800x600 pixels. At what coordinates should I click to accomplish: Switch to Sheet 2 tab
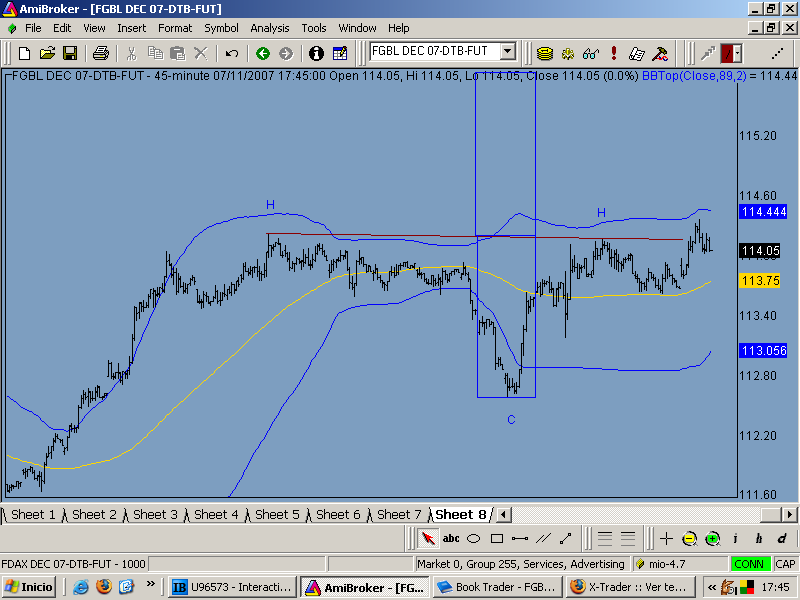tap(94, 514)
